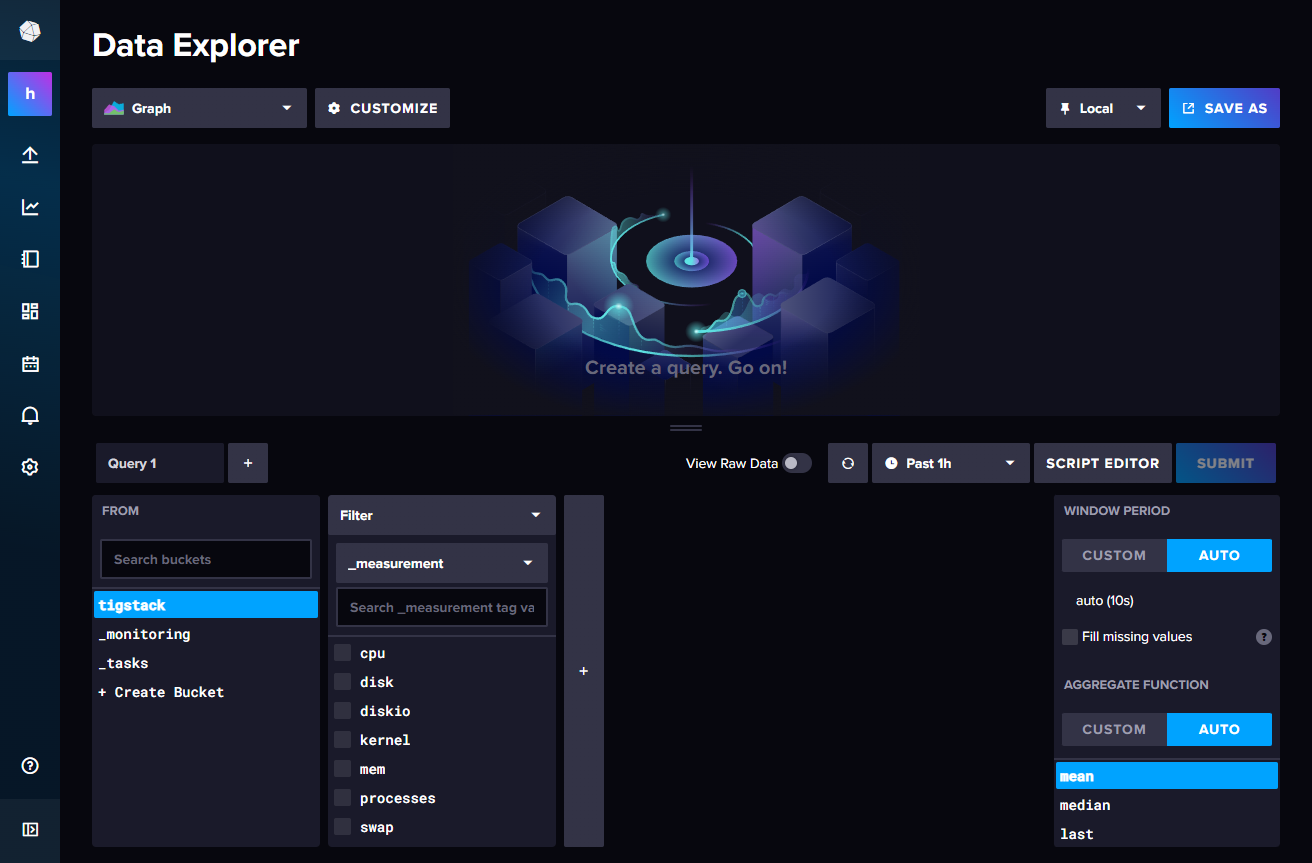Open the Tasks calendar icon in sidebar
This screenshot has height=863, width=1312.
click(x=29, y=363)
